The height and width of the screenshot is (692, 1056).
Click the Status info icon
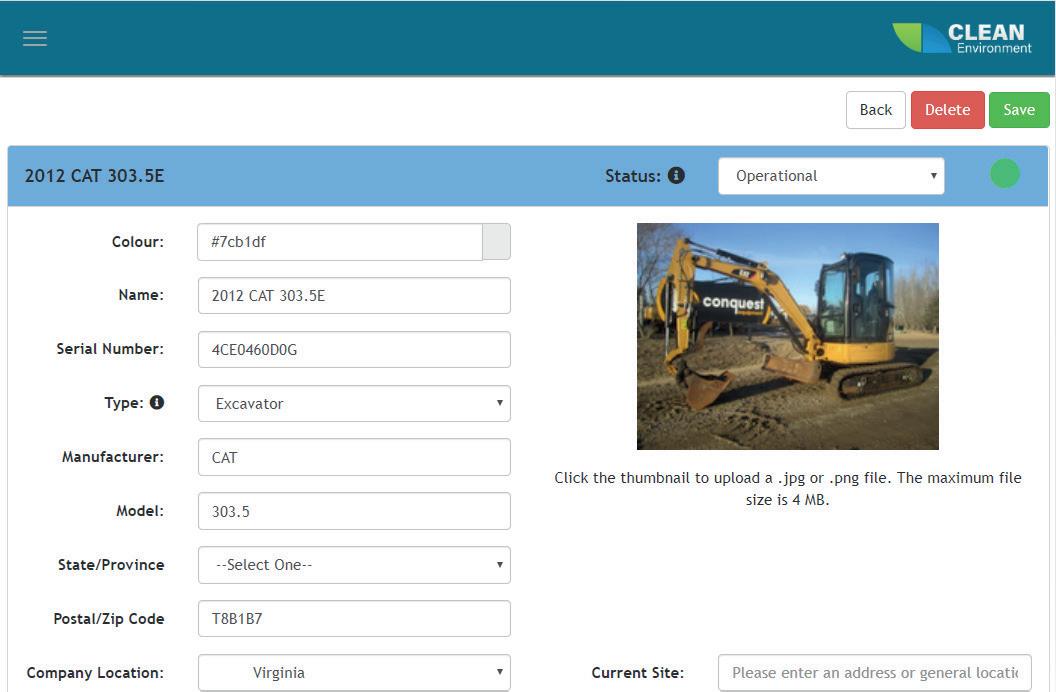[676, 176]
